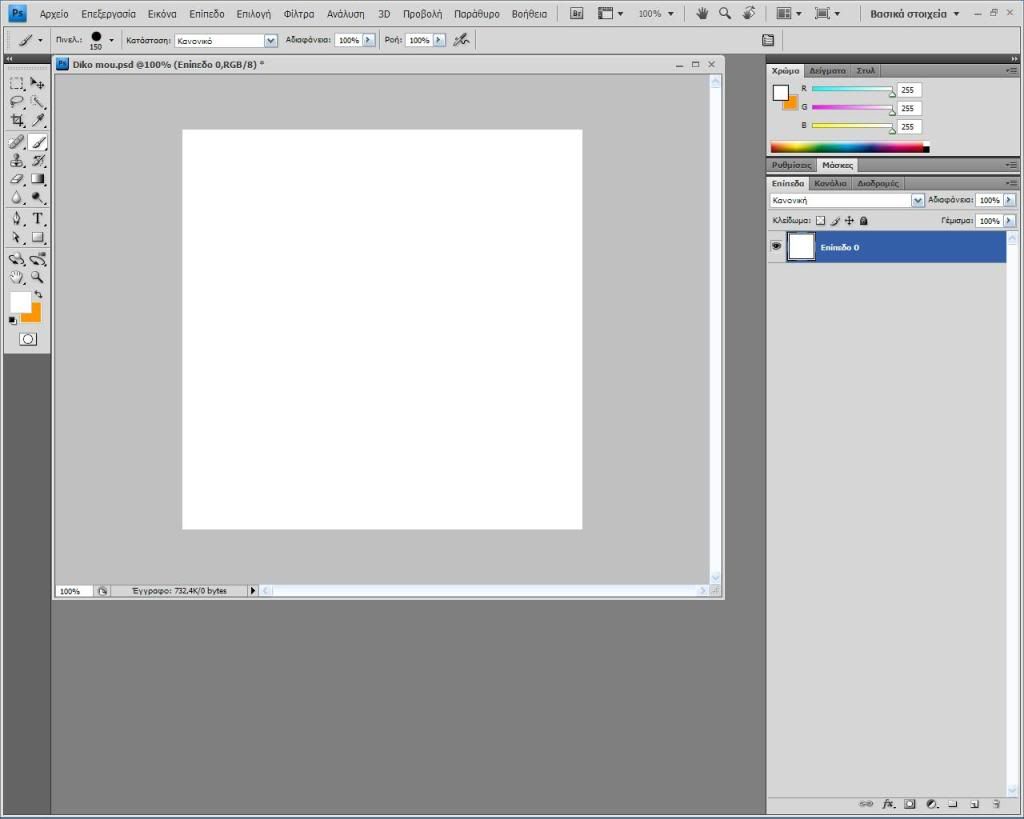Image resolution: width=1024 pixels, height=819 pixels.
Task: Toggle the lock all padlock icon
Action: [x=863, y=221]
